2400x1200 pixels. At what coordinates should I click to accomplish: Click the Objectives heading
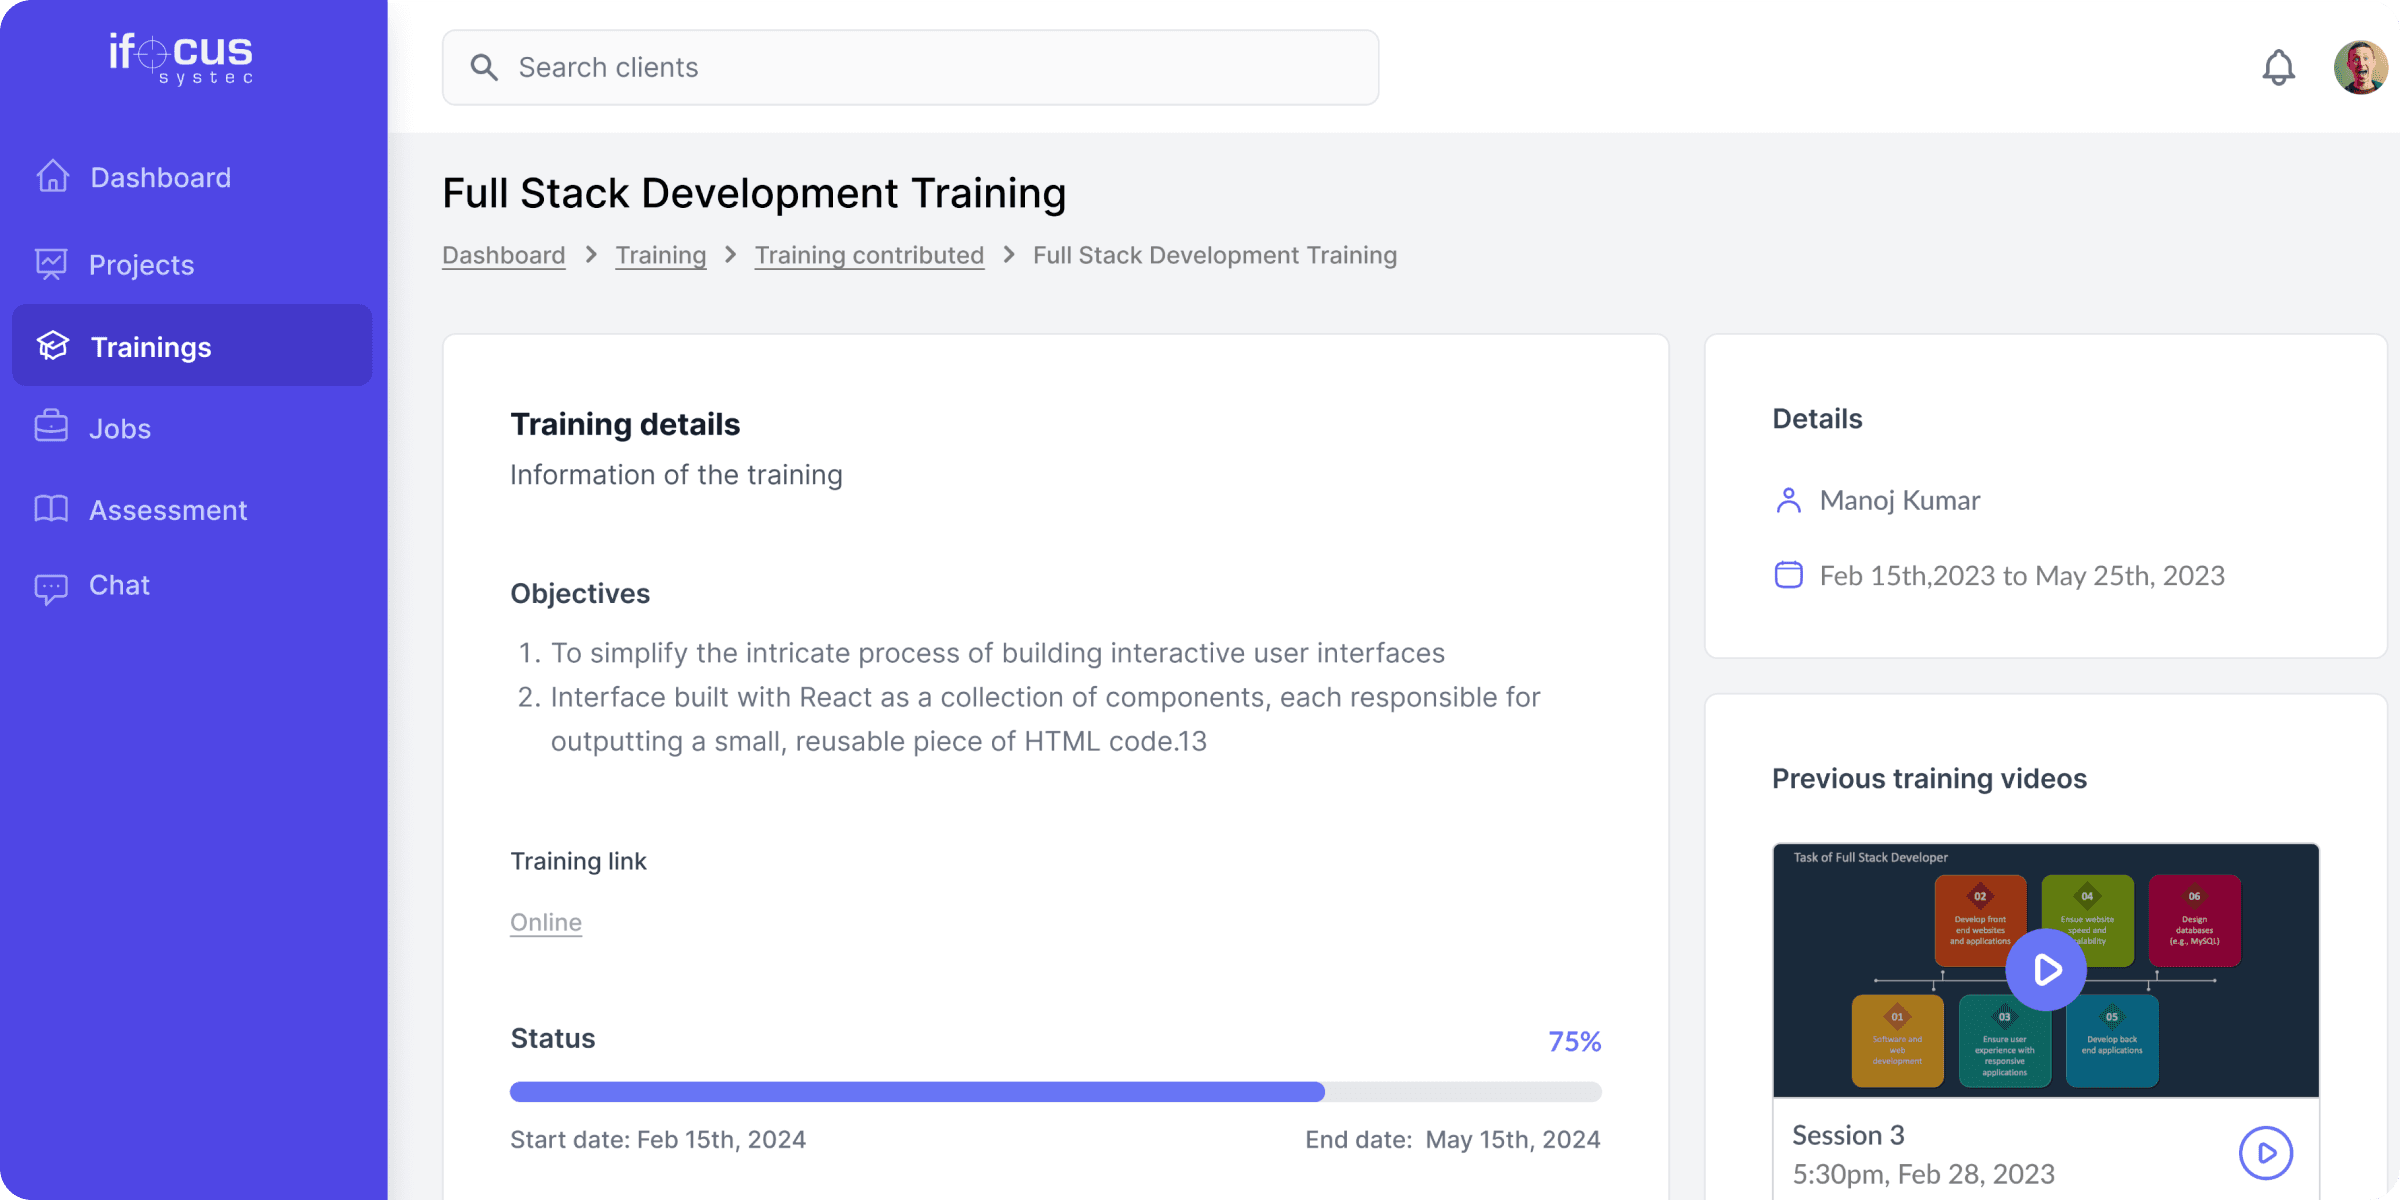pyautogui.click(x=580, y=593)
